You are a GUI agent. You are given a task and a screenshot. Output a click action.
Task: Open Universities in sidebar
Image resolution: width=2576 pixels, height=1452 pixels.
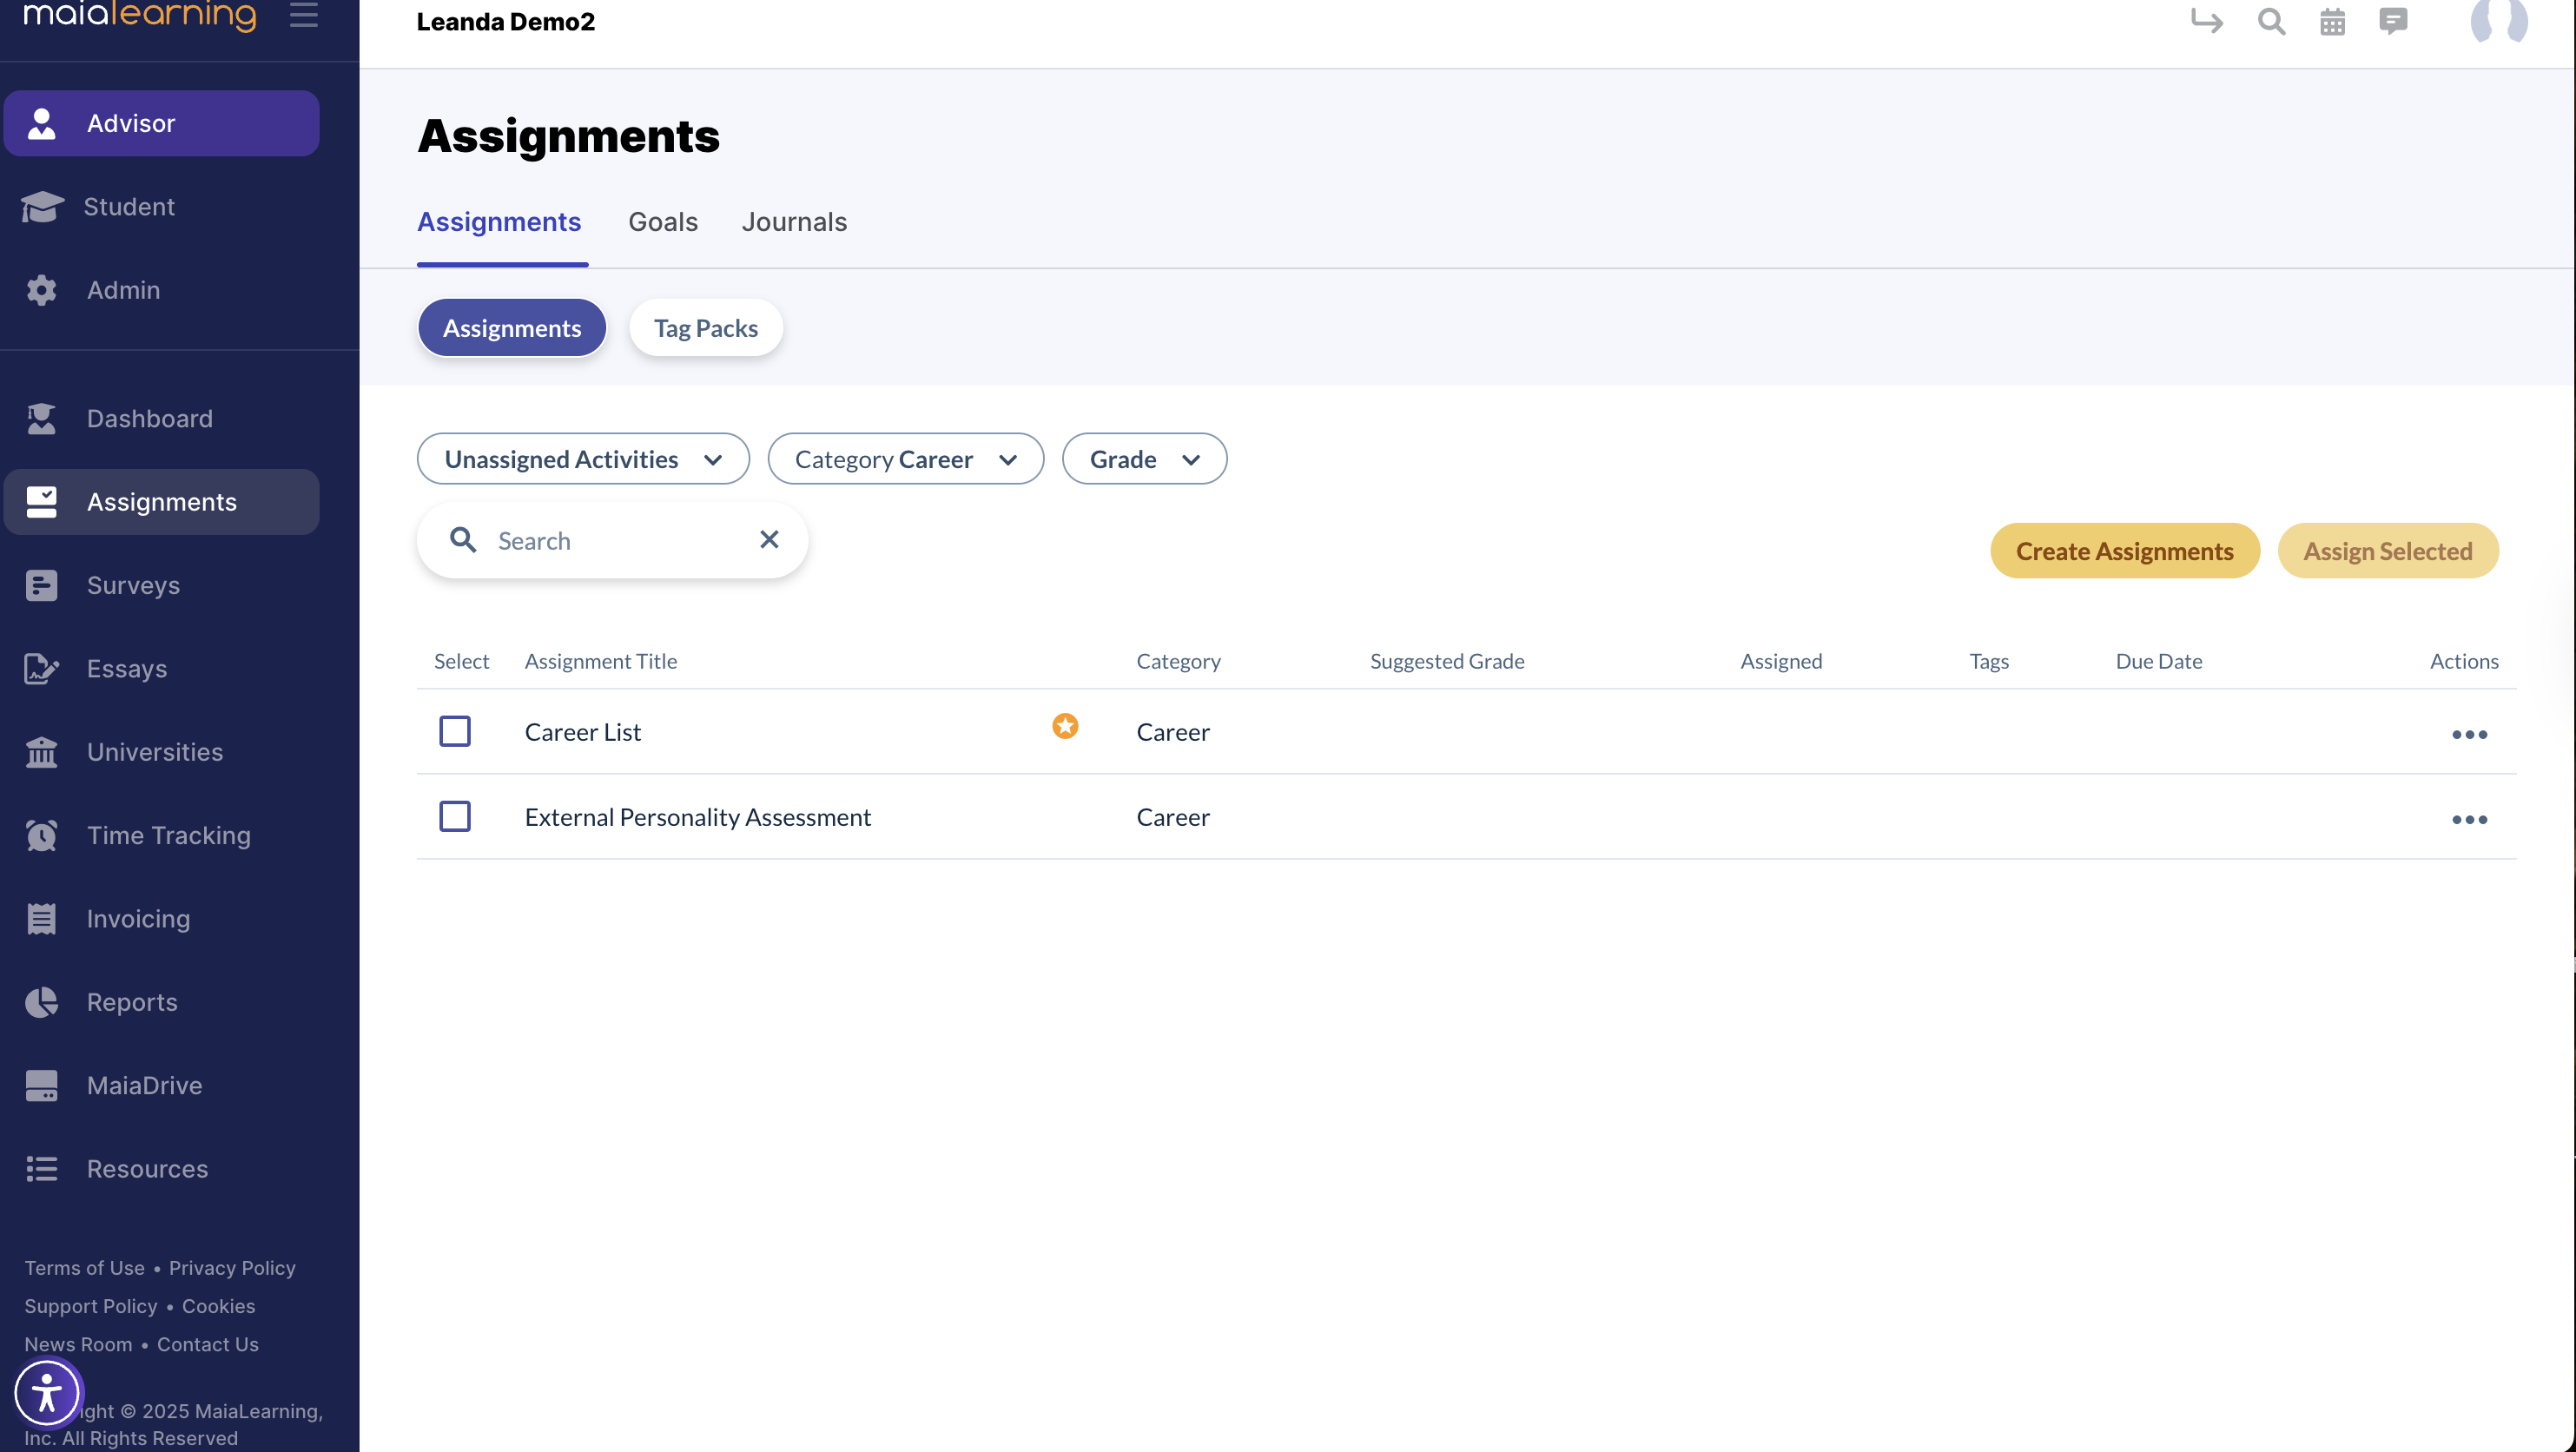162,752
